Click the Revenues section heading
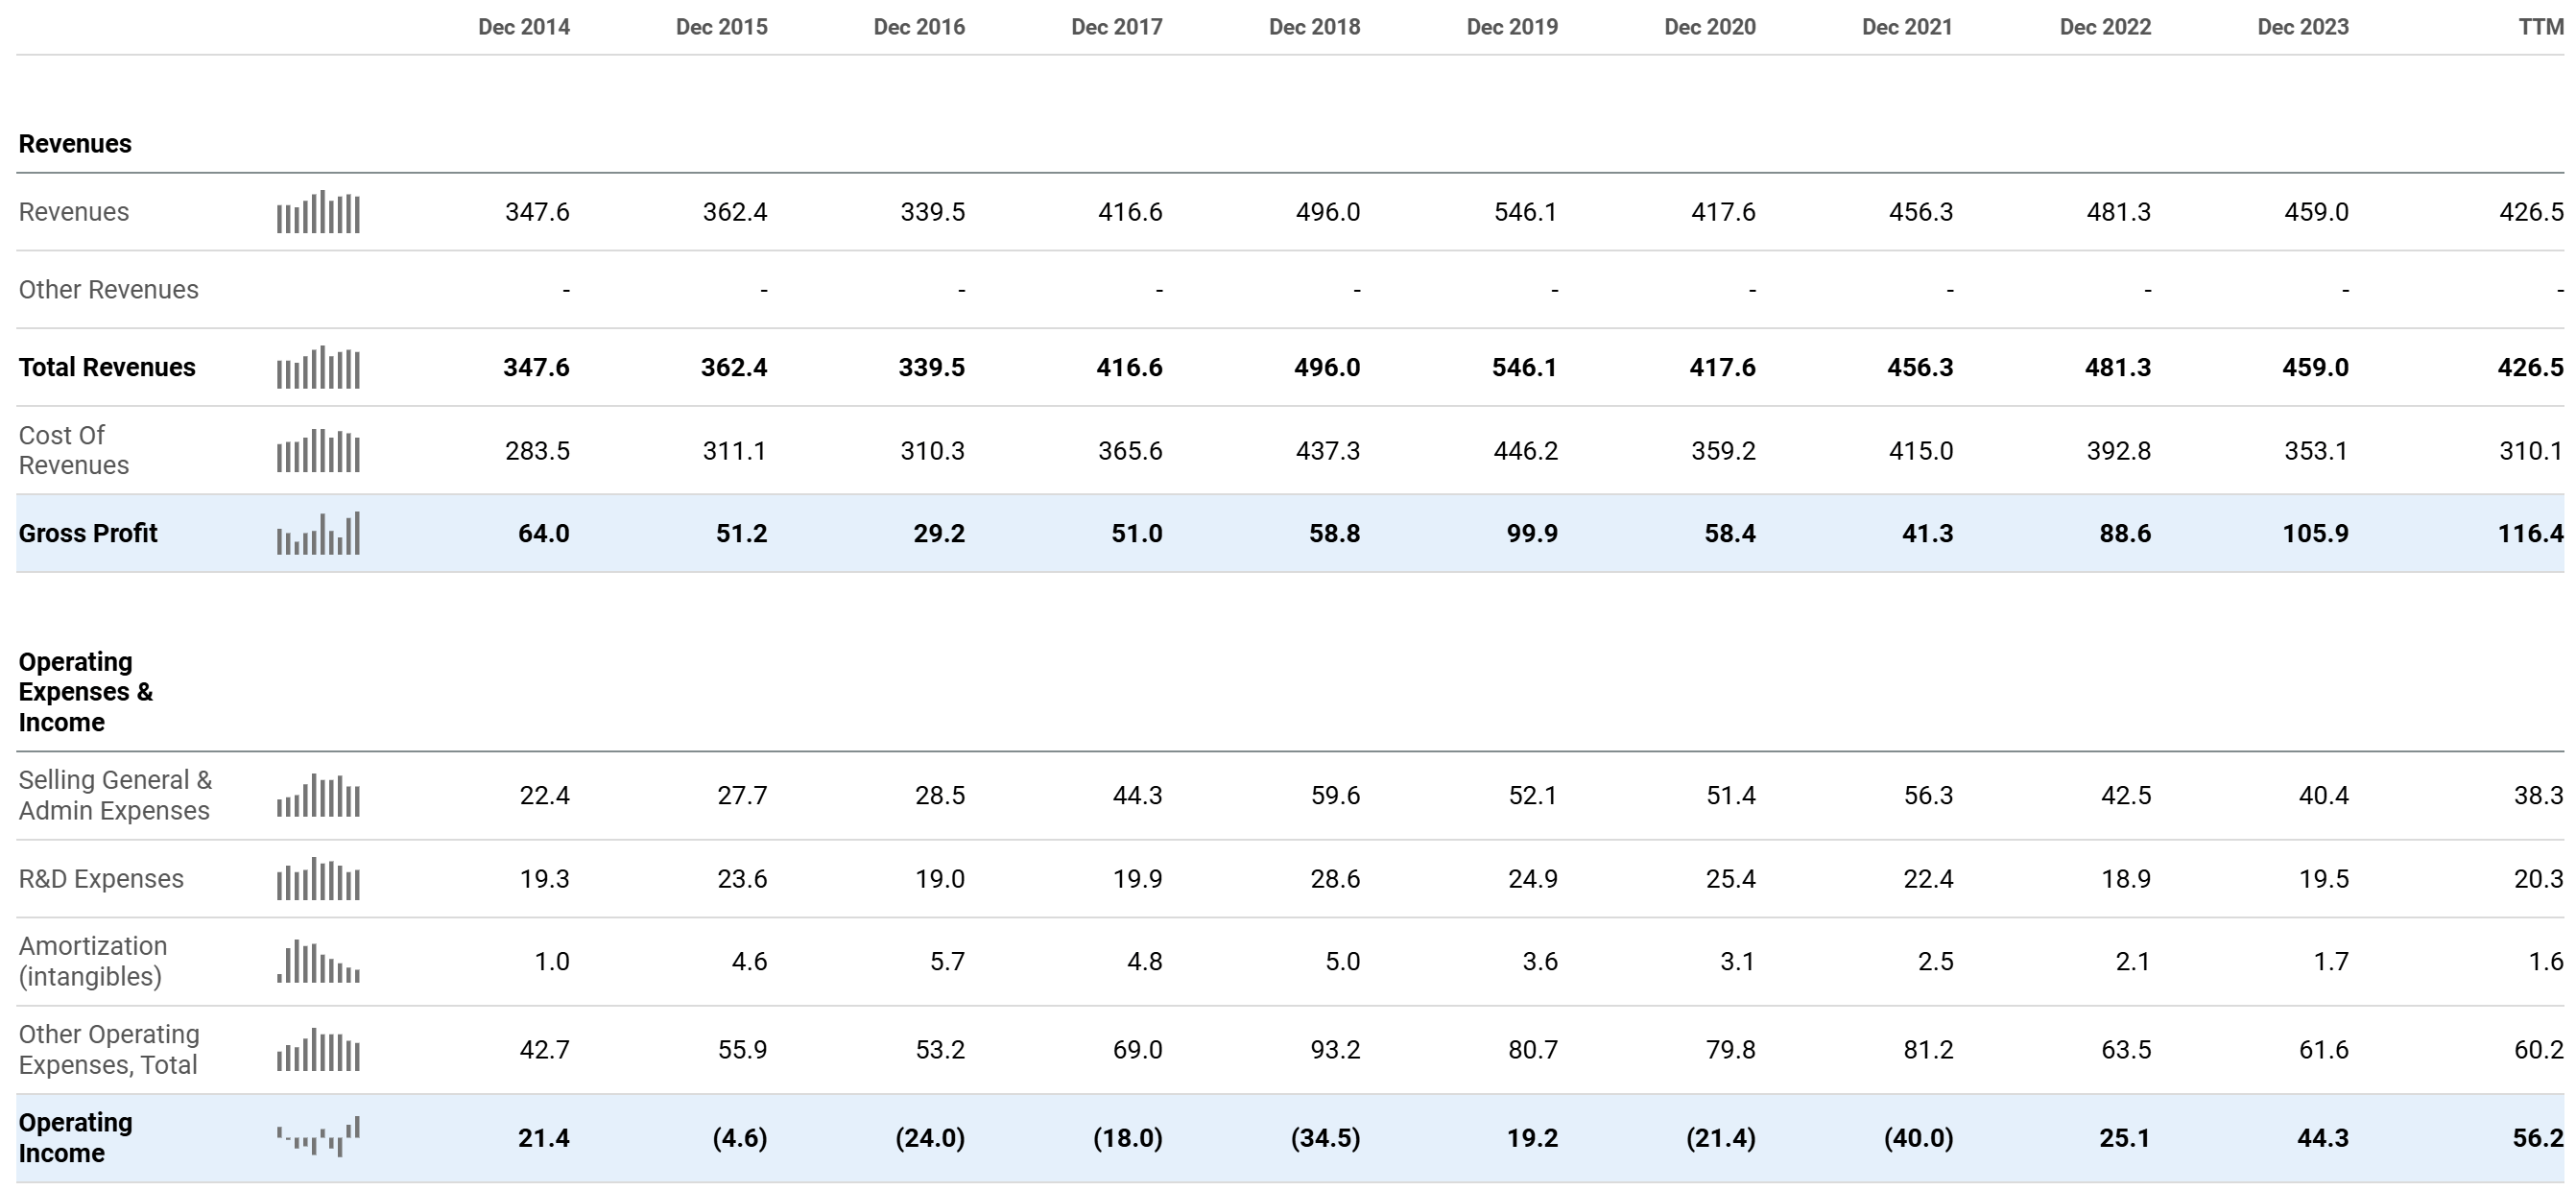The image size is (2576, 1190). [75, 144]
